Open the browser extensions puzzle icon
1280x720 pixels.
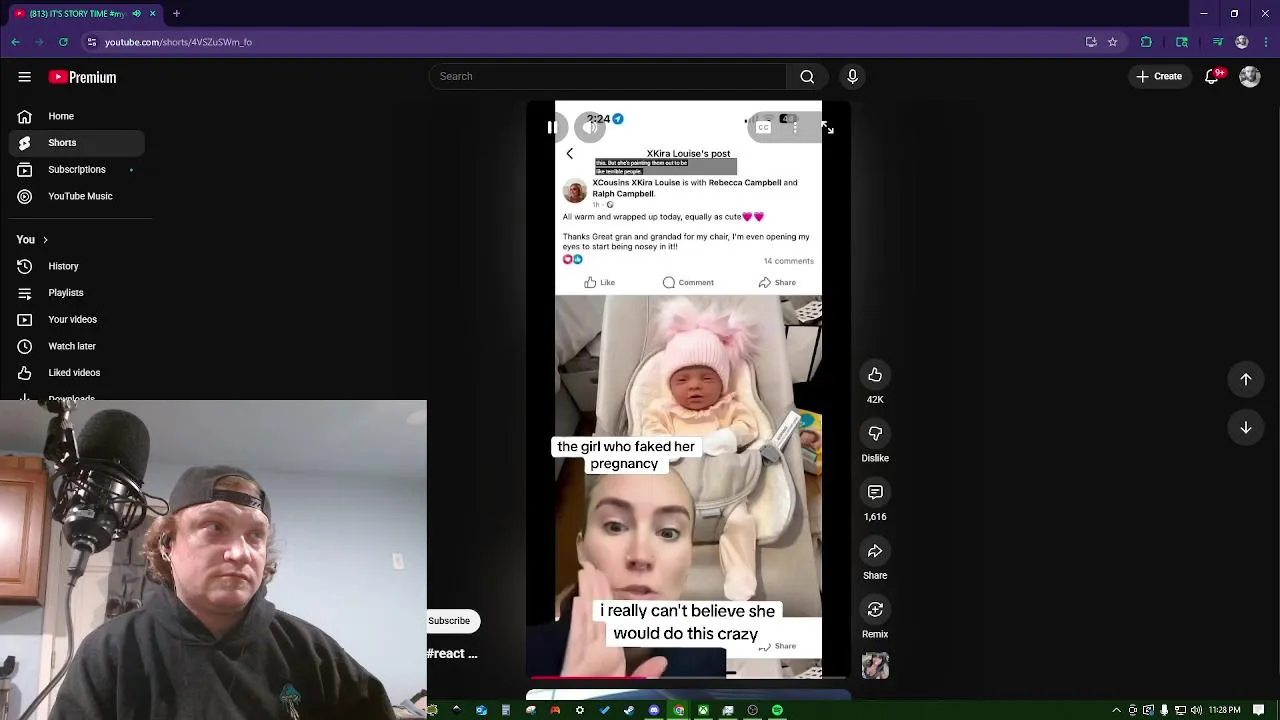(1147, 42)
